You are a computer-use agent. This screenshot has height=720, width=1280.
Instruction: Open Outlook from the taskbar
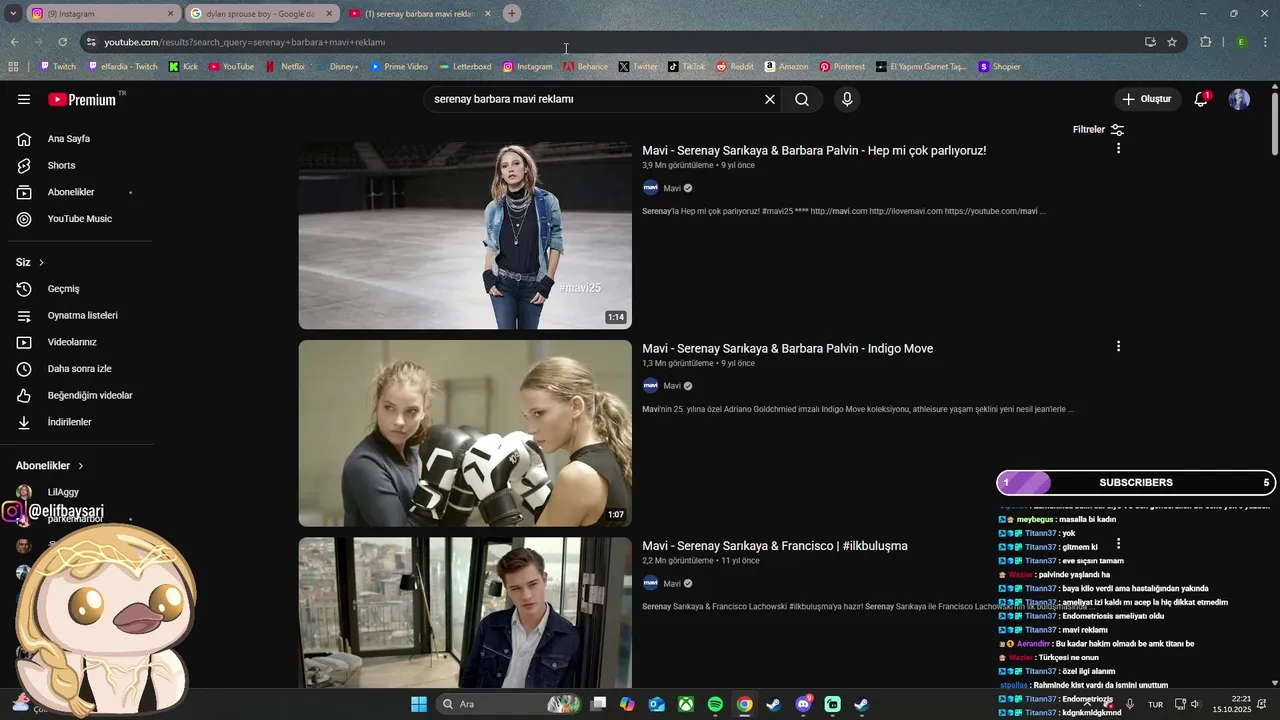657,704
